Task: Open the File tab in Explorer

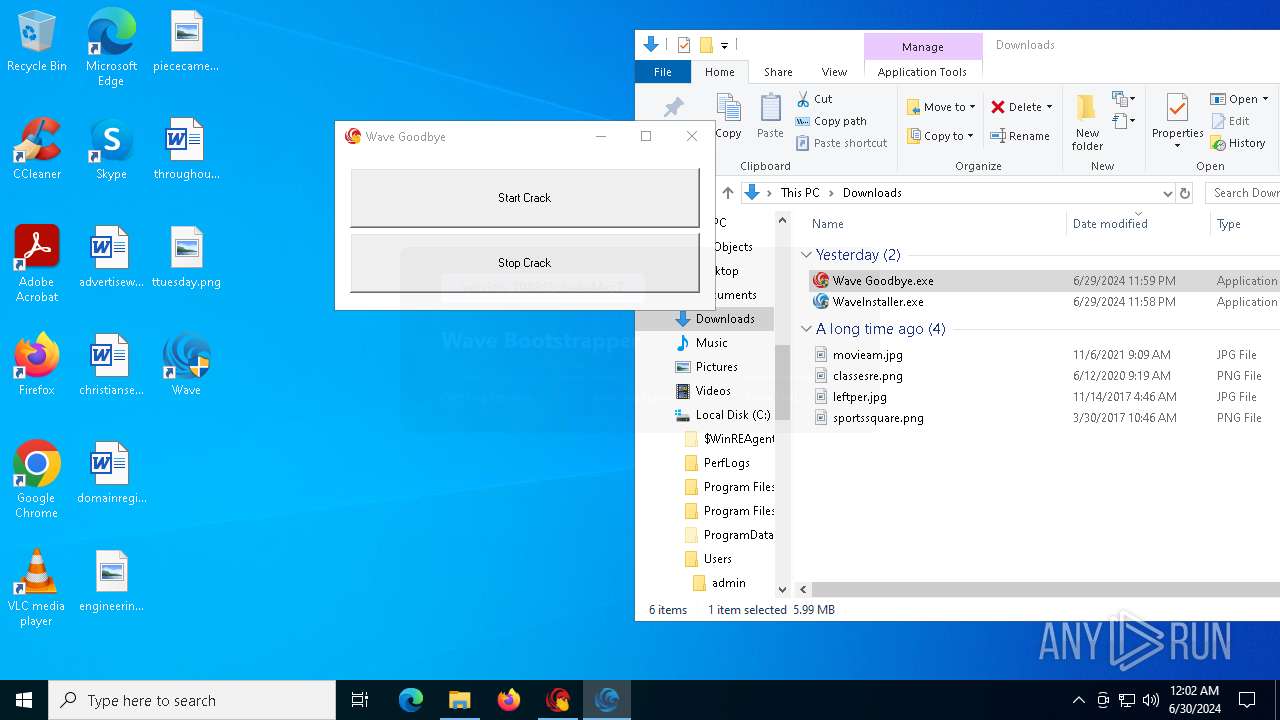Action: tap(662, 72)
